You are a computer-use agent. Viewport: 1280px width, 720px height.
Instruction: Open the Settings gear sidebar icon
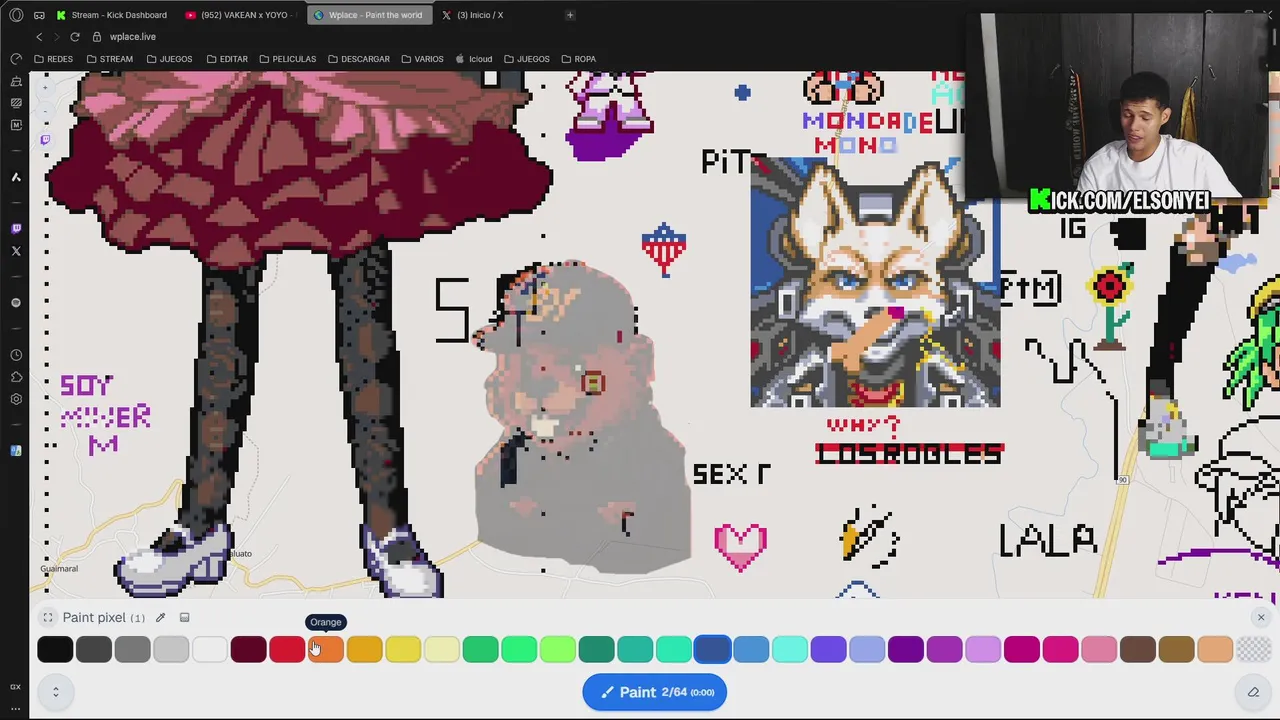pyautogui.click(x=16, y=399)
